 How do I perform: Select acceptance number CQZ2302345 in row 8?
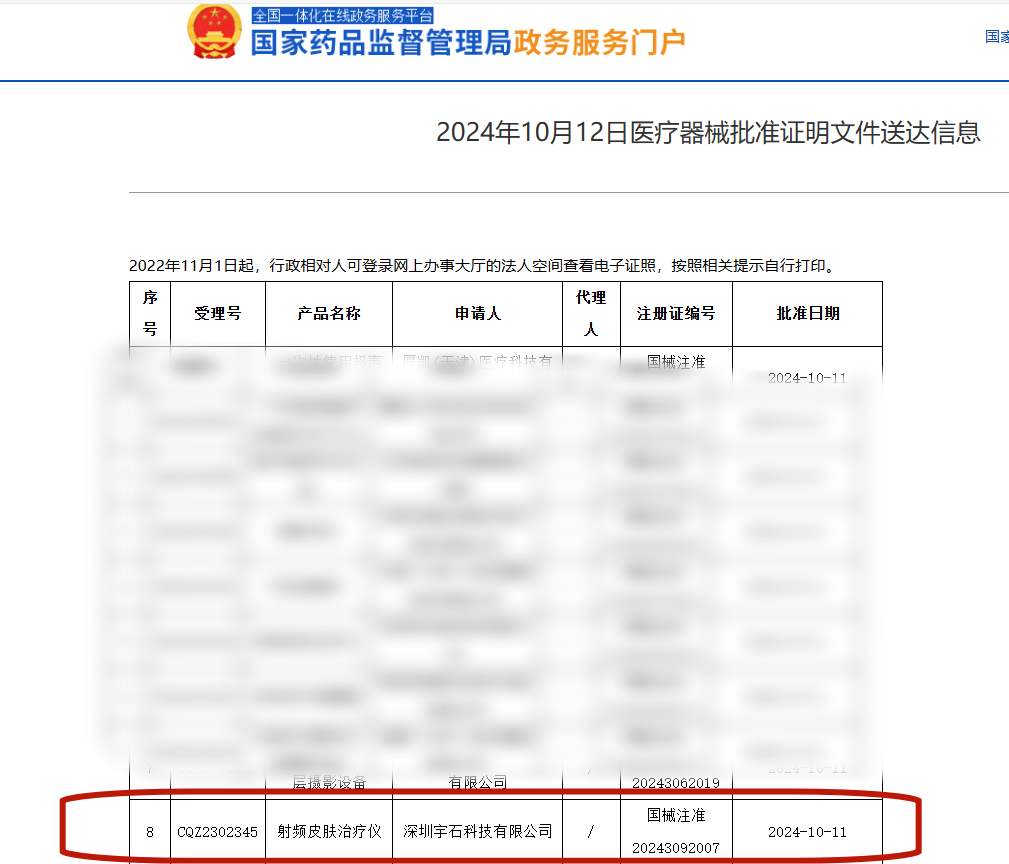click(218, 830)
